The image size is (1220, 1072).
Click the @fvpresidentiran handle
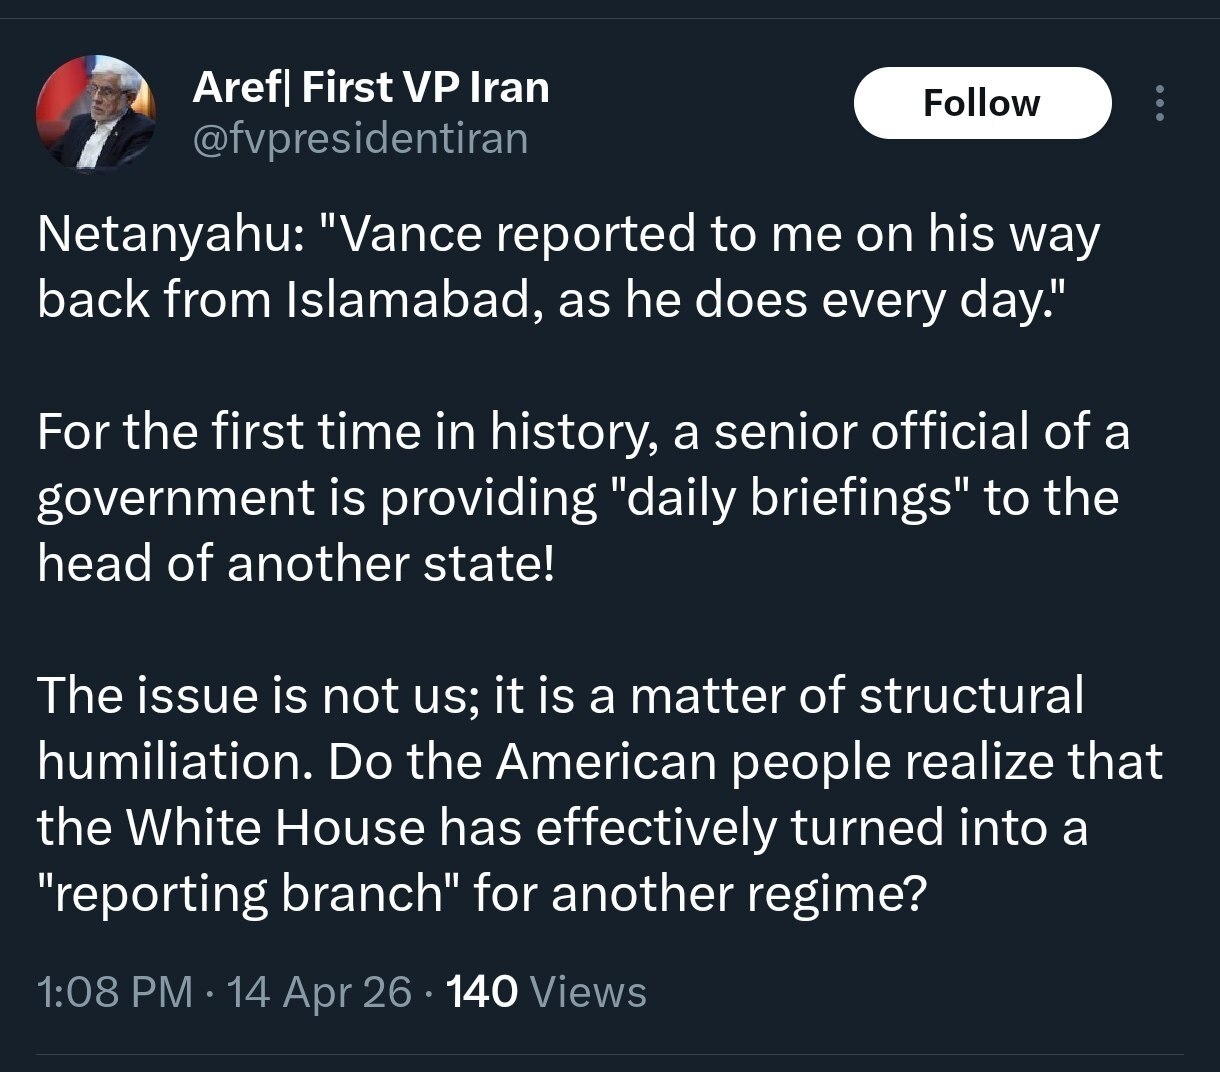coord(358,138)
